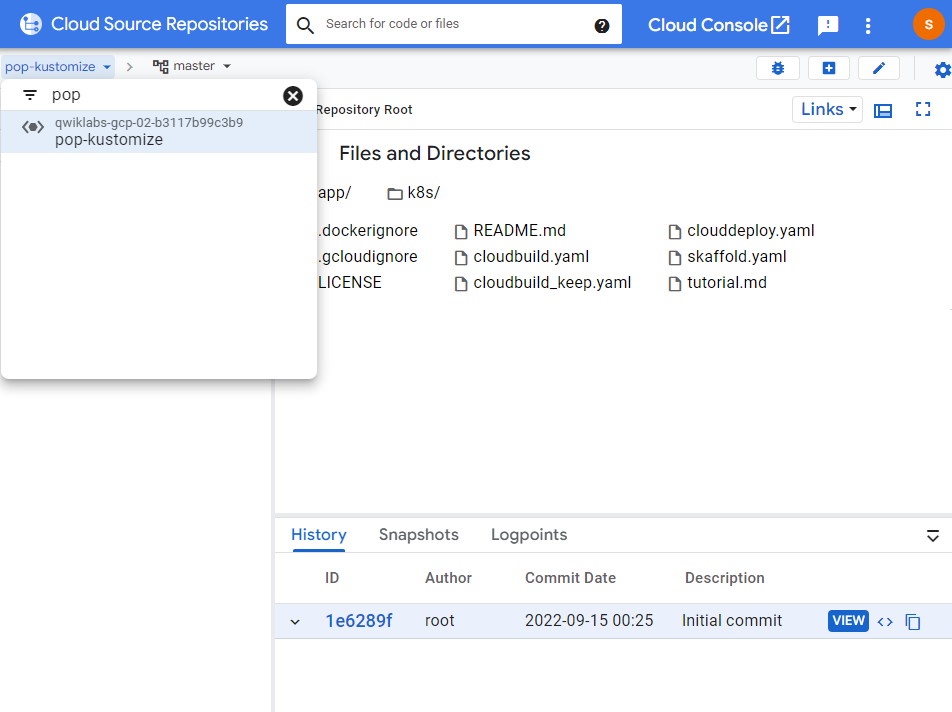The height and width of the screenshot is (712, 952).
Task: Switch to the Snapshots tab
Action: pyautogui.click(x=419, y=535)
